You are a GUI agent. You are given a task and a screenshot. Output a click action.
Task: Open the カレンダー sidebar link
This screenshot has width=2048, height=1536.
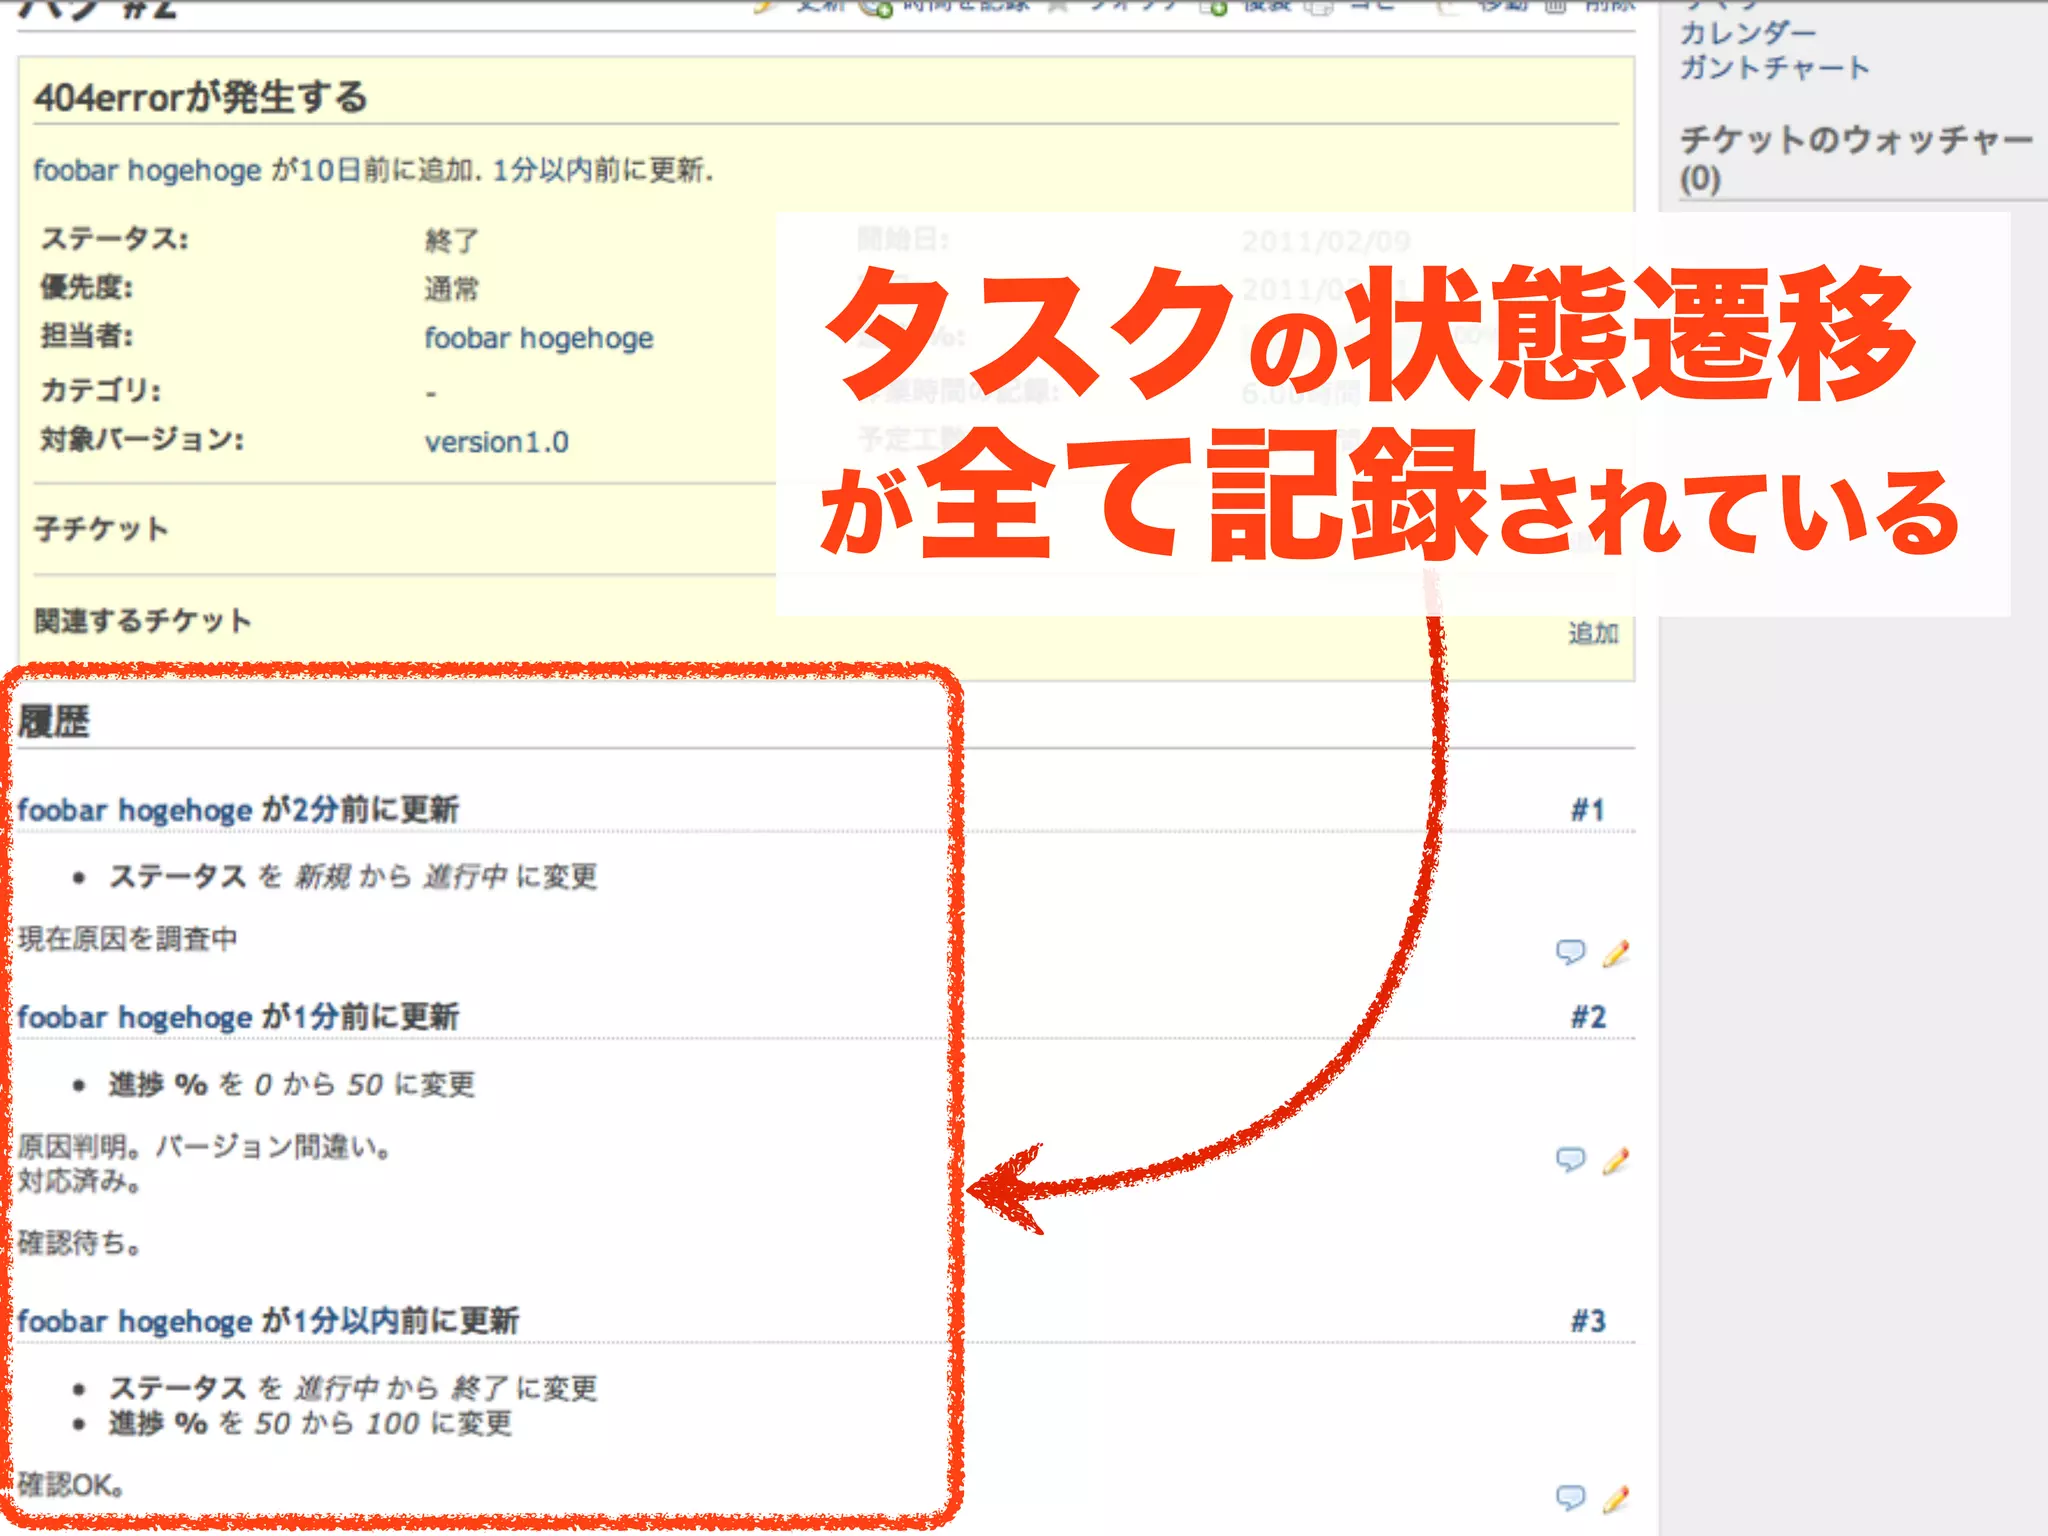pos(1748,33)
